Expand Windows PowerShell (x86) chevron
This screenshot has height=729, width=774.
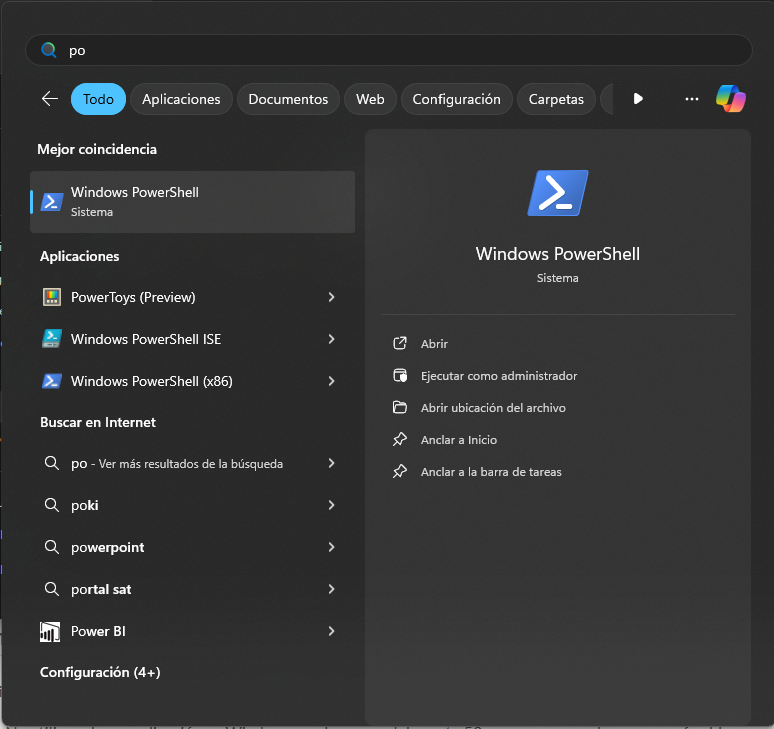(331, 381)
